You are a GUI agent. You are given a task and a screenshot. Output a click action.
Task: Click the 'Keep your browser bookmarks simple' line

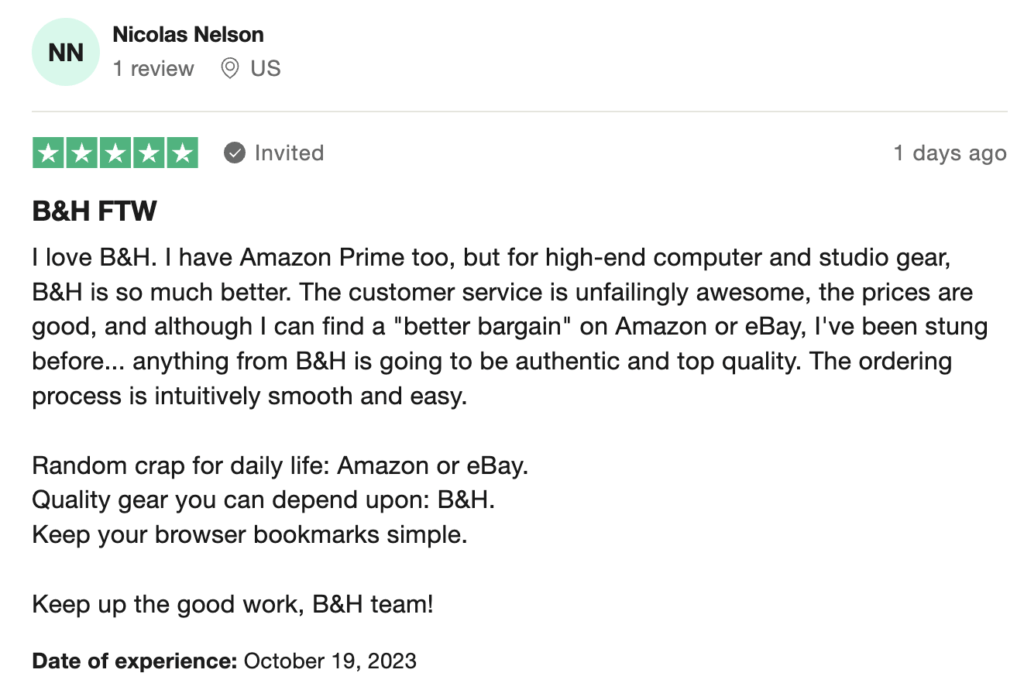click(249, 535)
